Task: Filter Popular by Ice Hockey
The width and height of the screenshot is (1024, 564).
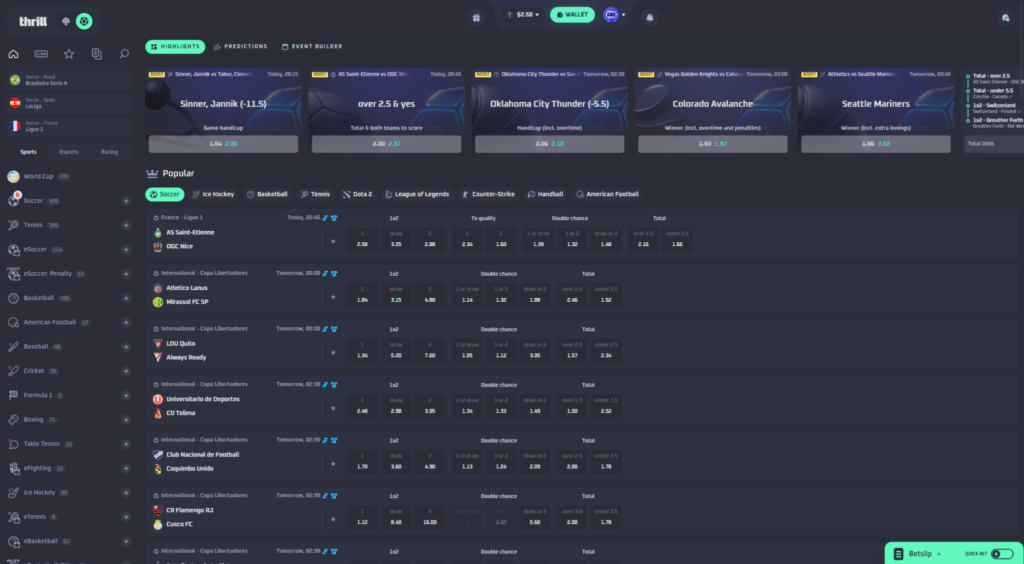Action: click(213, 195)
